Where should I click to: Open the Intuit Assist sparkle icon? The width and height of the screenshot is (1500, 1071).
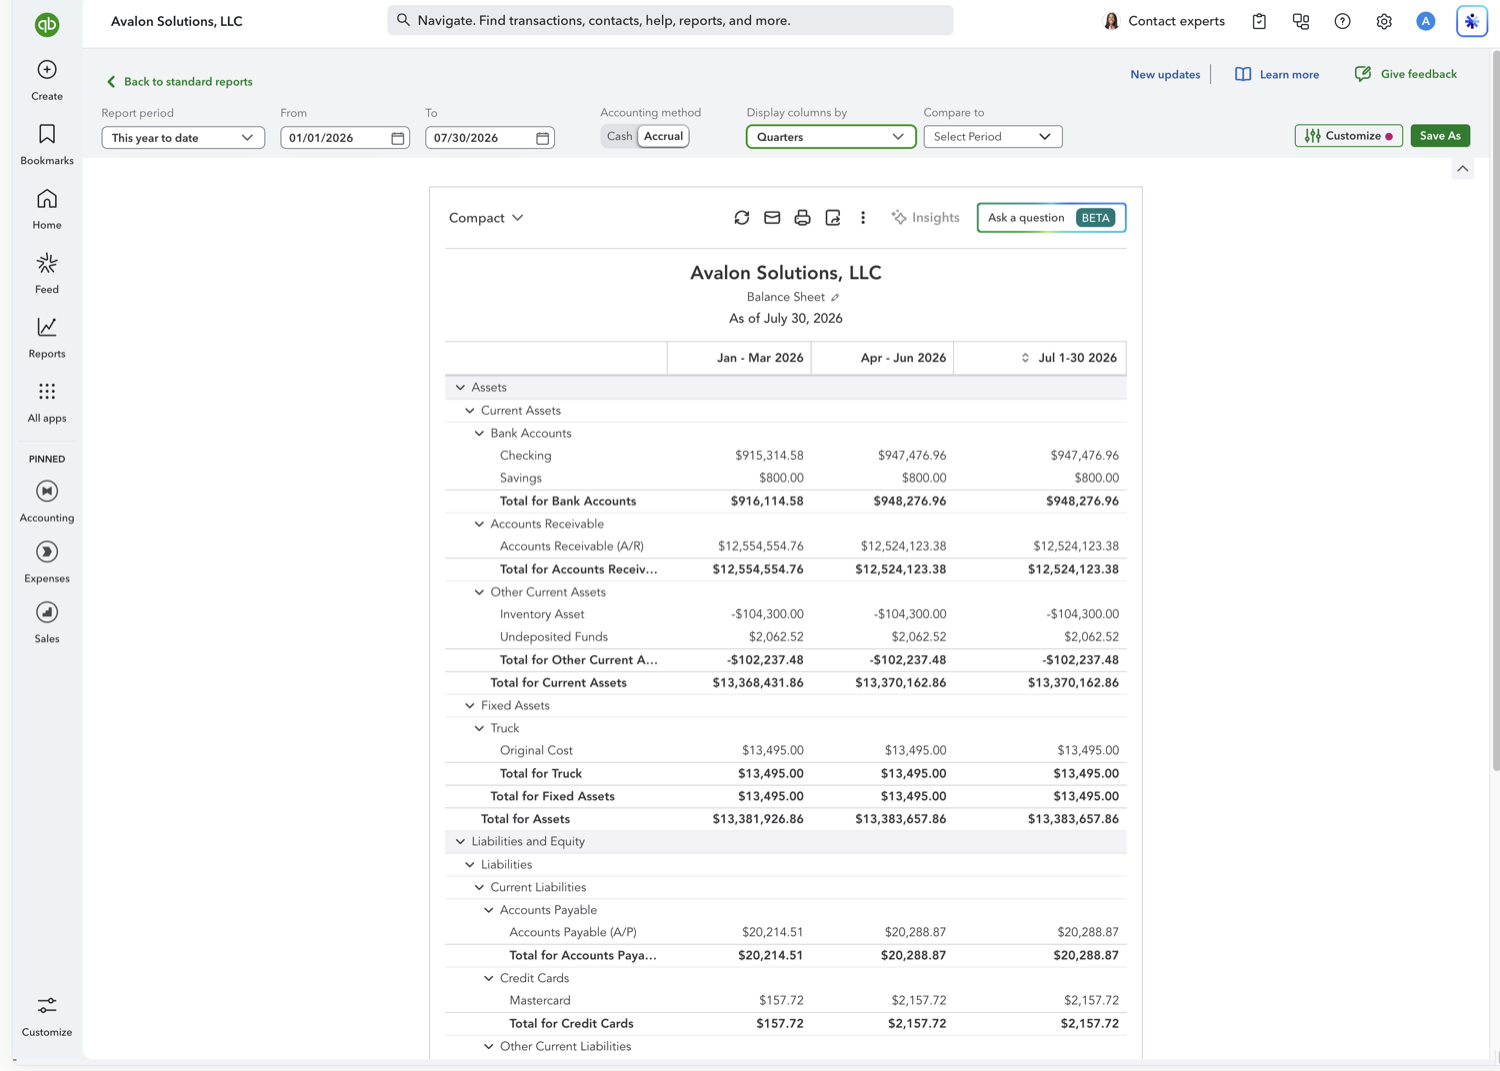(x=1472, y=21)
